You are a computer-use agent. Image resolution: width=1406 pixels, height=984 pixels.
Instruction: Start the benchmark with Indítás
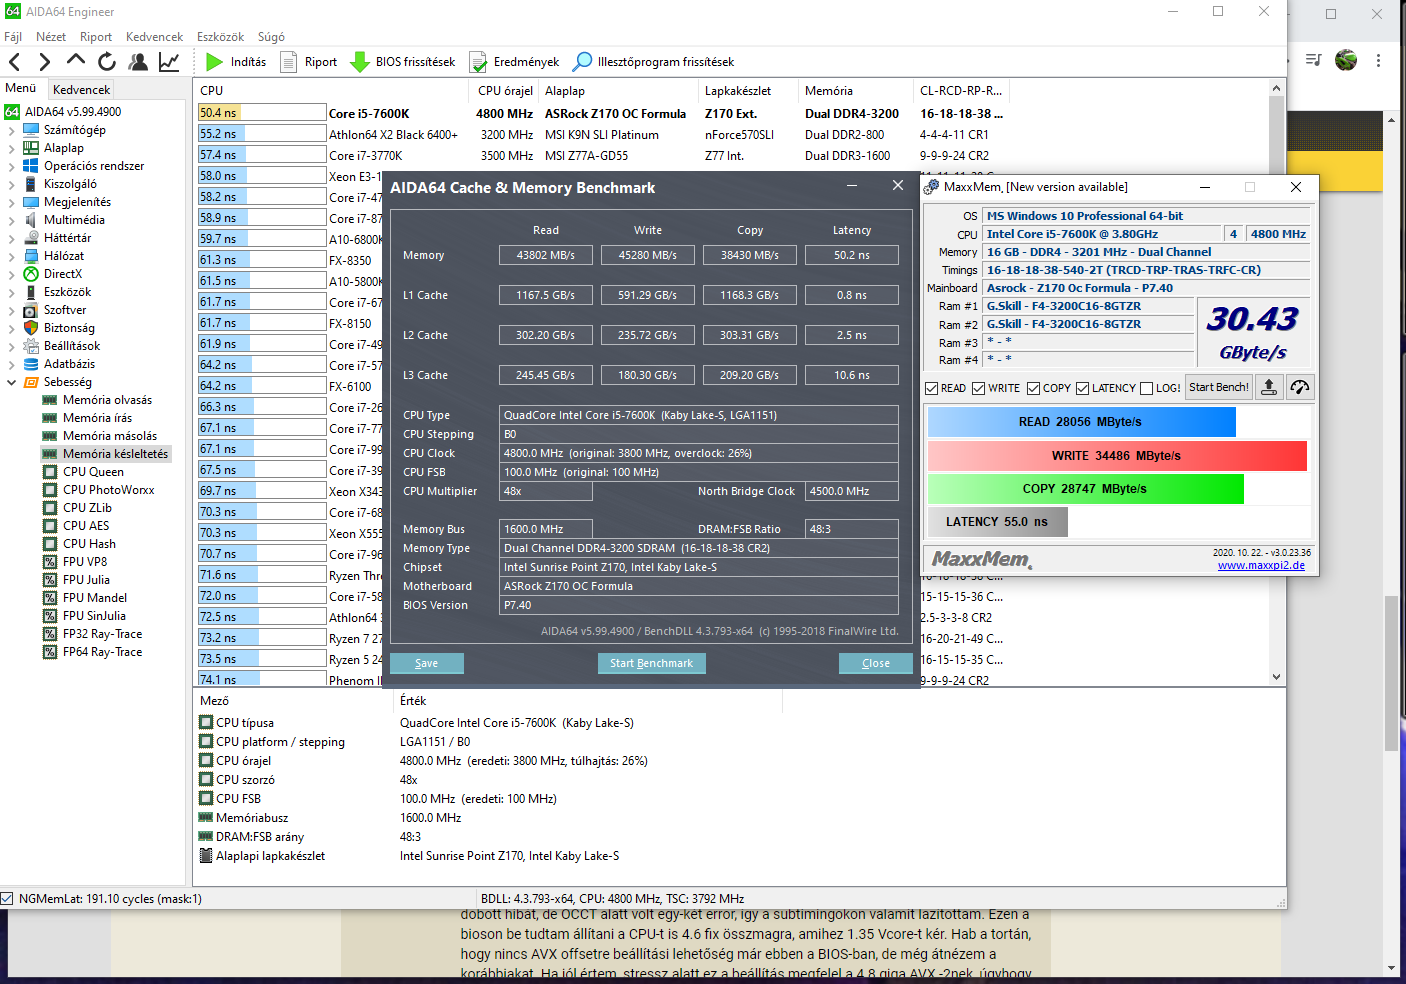236,62
